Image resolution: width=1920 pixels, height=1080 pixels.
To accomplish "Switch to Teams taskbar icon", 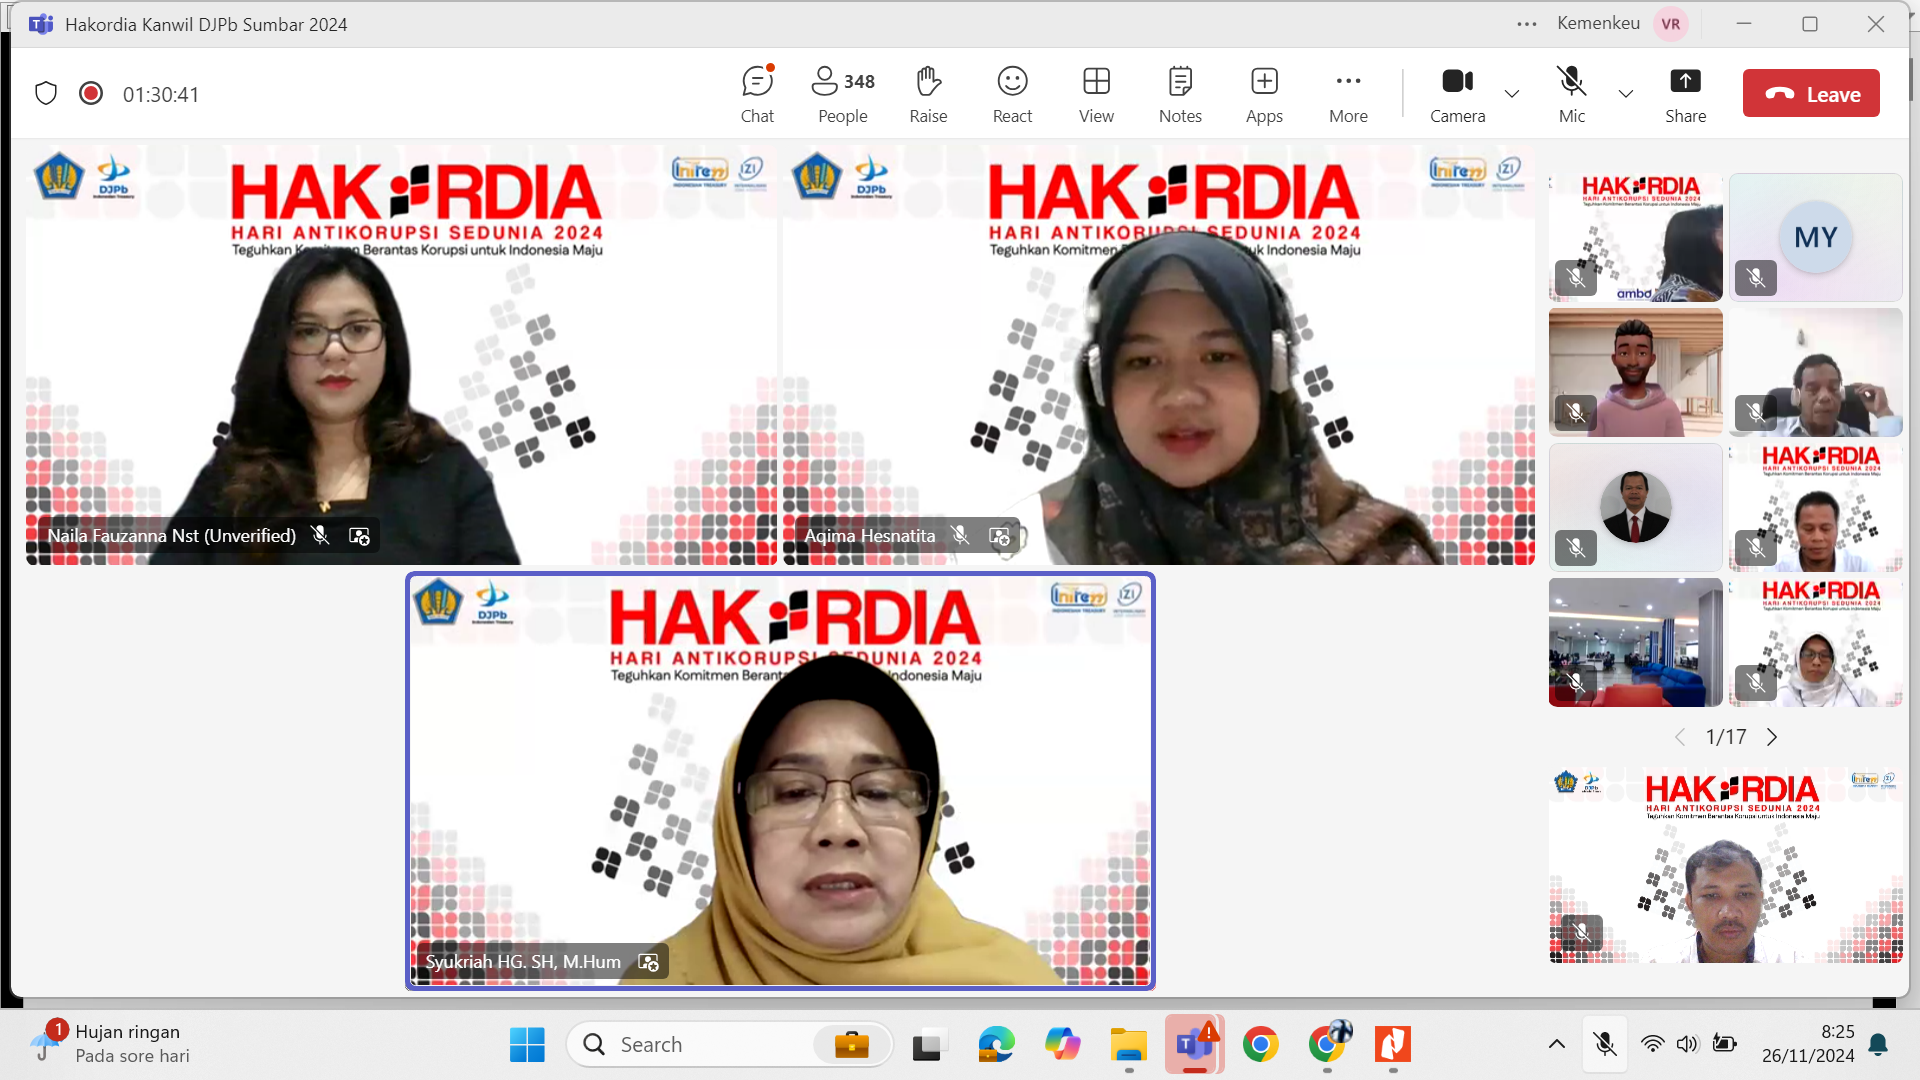I will click(1194, 1045).
